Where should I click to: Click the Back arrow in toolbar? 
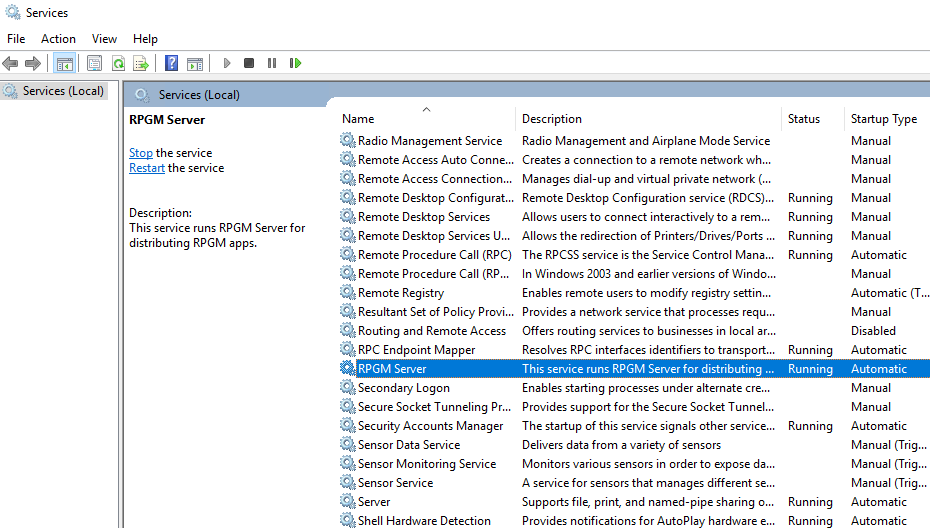point(11,63)
